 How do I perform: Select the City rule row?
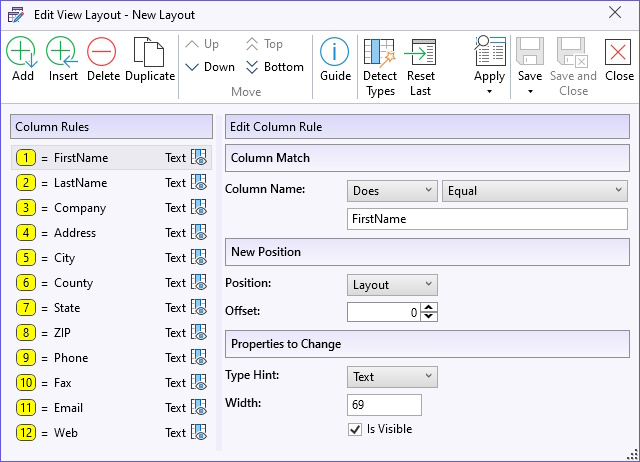111,258
